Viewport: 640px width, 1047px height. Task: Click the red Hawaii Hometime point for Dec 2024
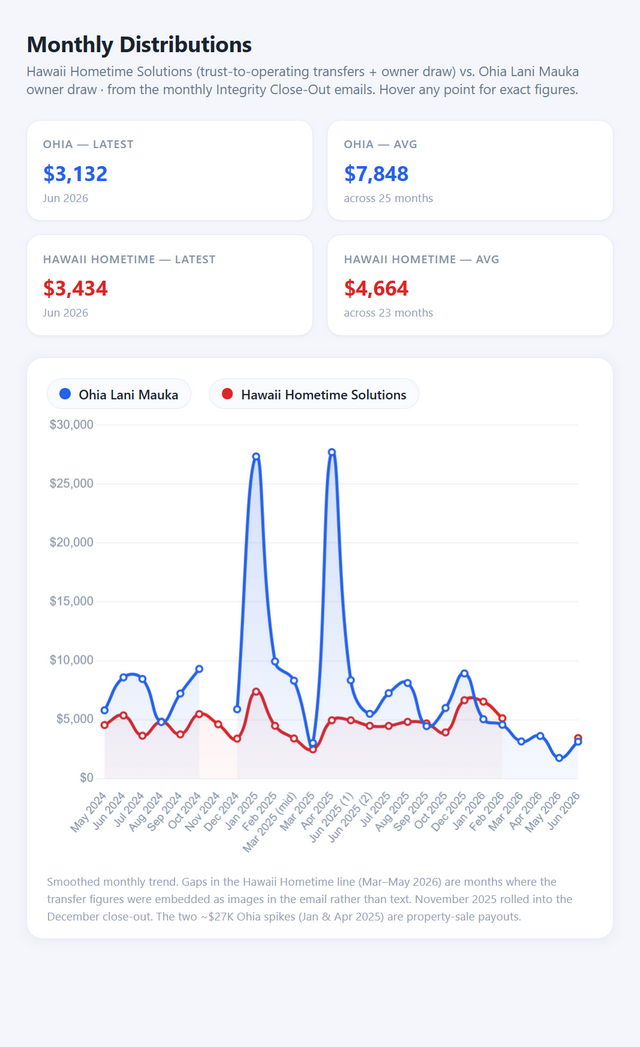coord(237,739)
